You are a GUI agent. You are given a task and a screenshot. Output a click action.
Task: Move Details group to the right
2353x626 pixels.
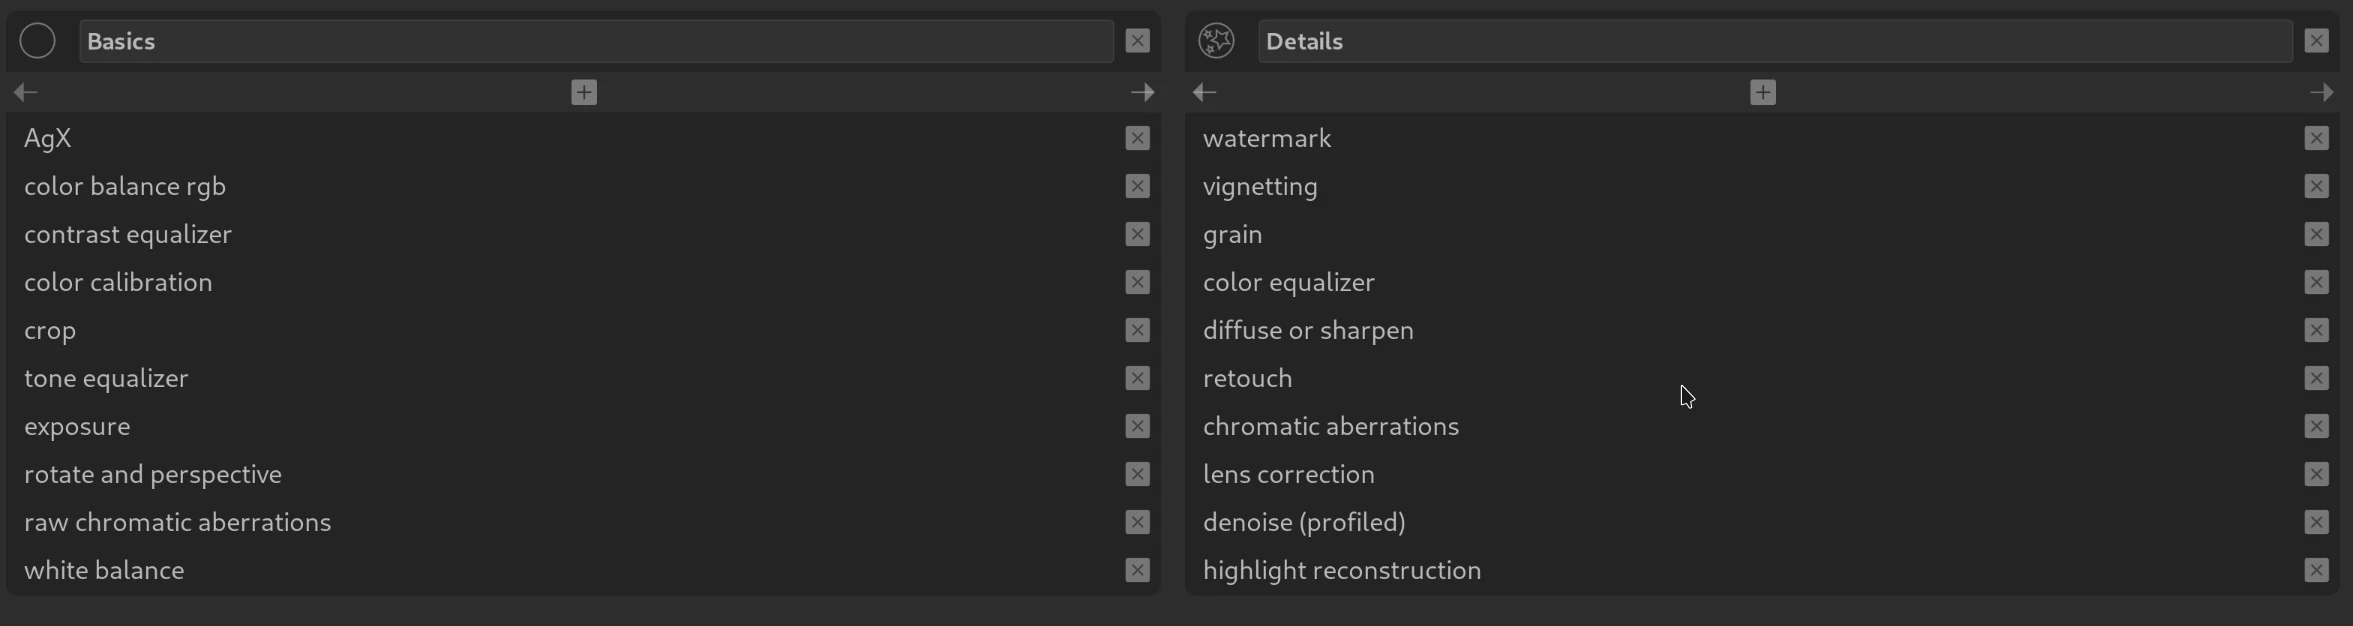click(x=2321, y=93)
